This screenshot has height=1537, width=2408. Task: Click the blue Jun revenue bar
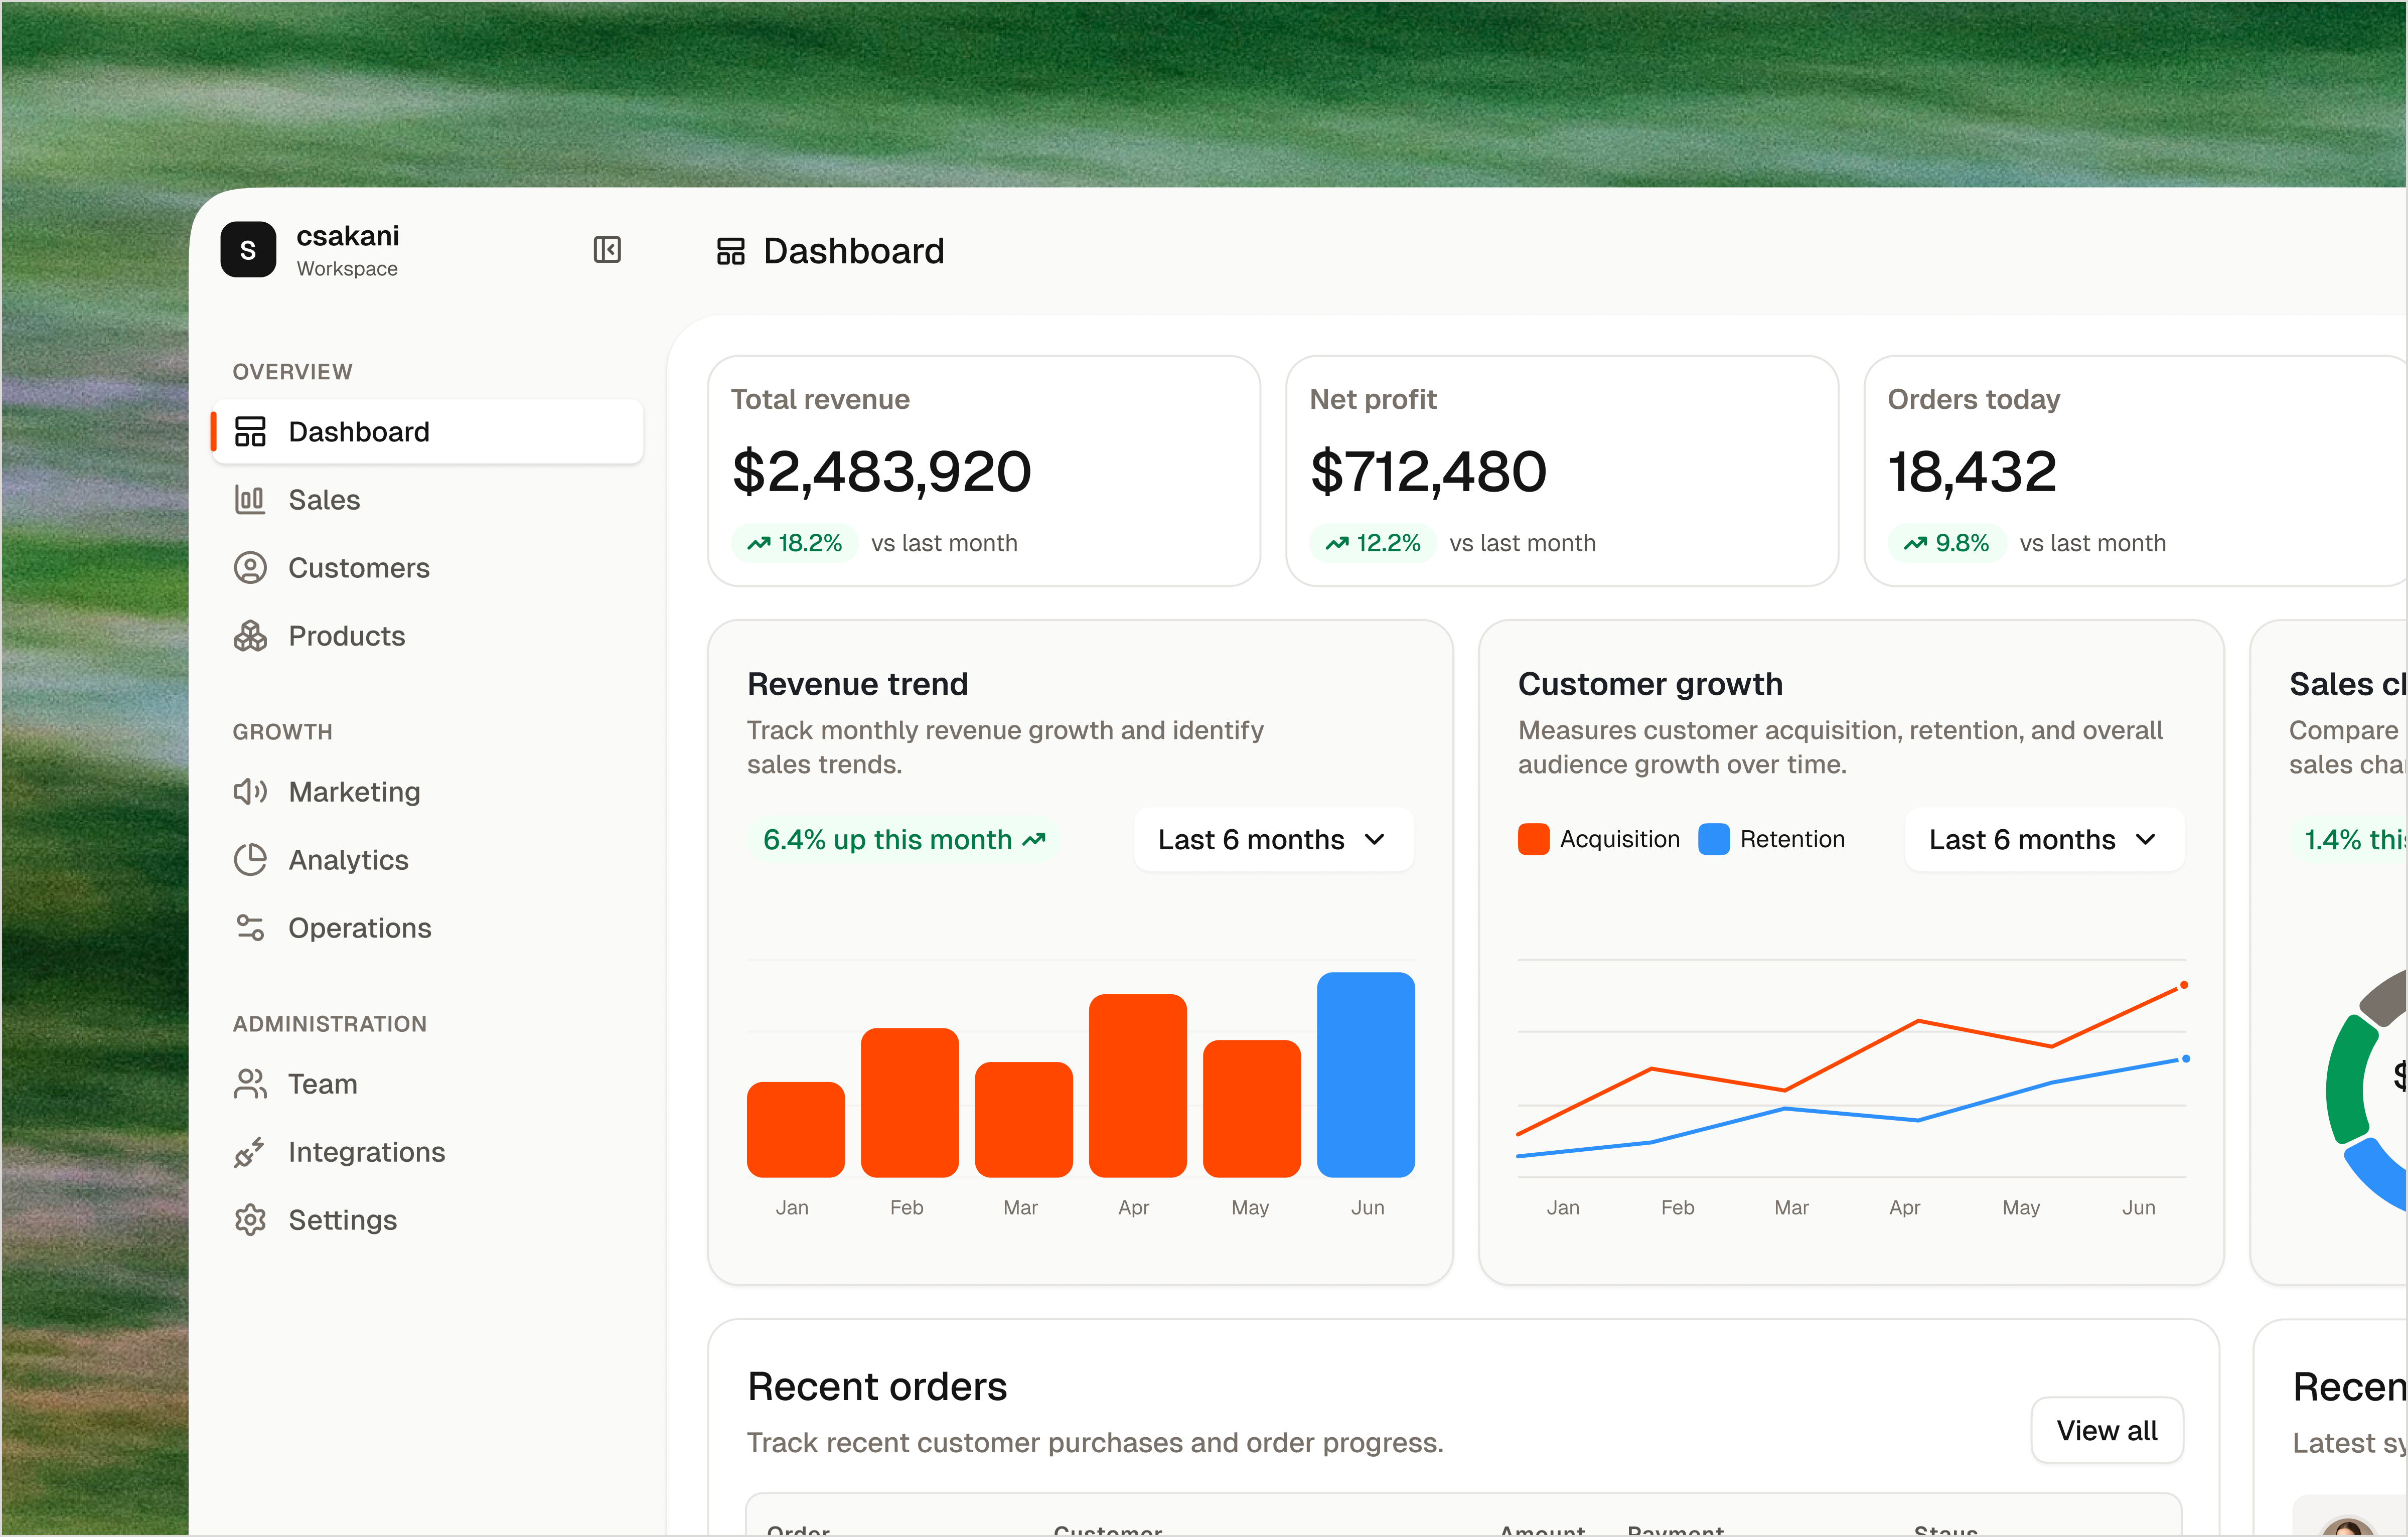[x=1366, y=1075]
